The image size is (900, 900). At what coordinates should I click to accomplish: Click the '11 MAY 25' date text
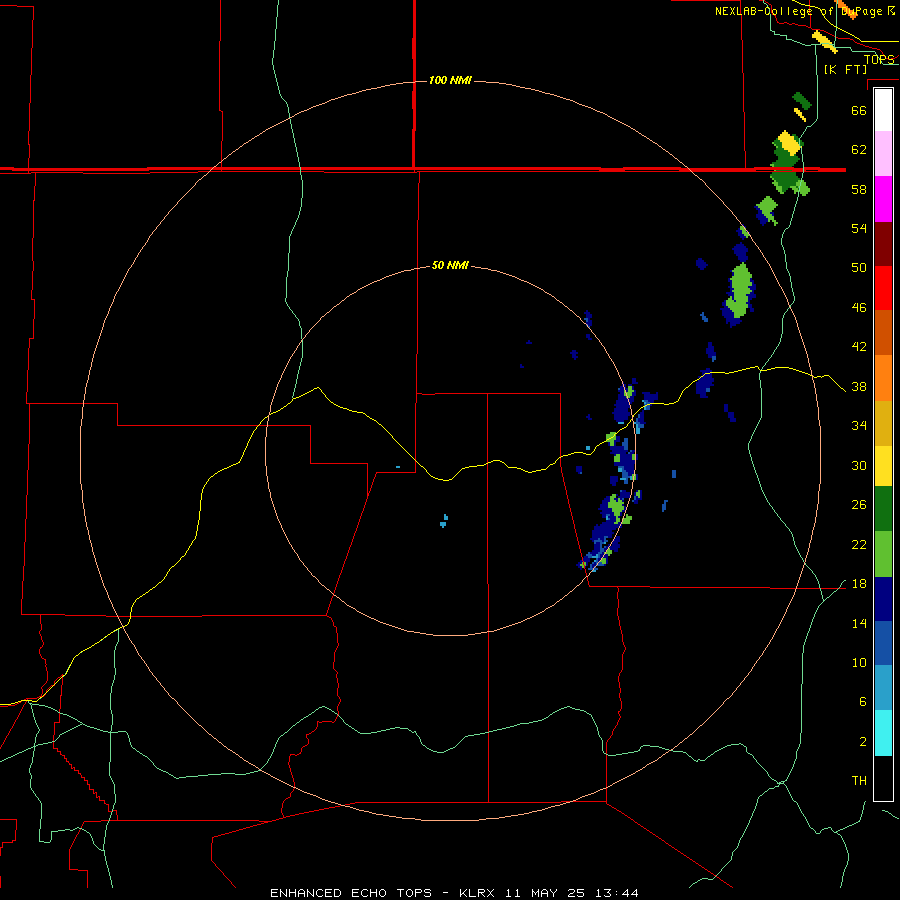coord(545,893)
